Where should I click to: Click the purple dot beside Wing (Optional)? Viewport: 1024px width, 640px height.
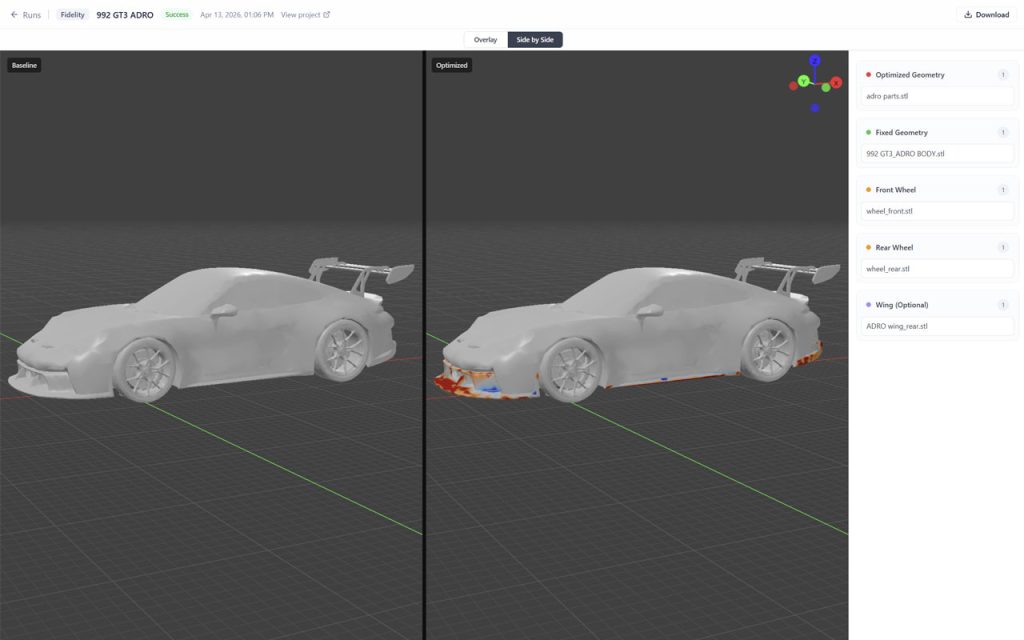point(868,304)
